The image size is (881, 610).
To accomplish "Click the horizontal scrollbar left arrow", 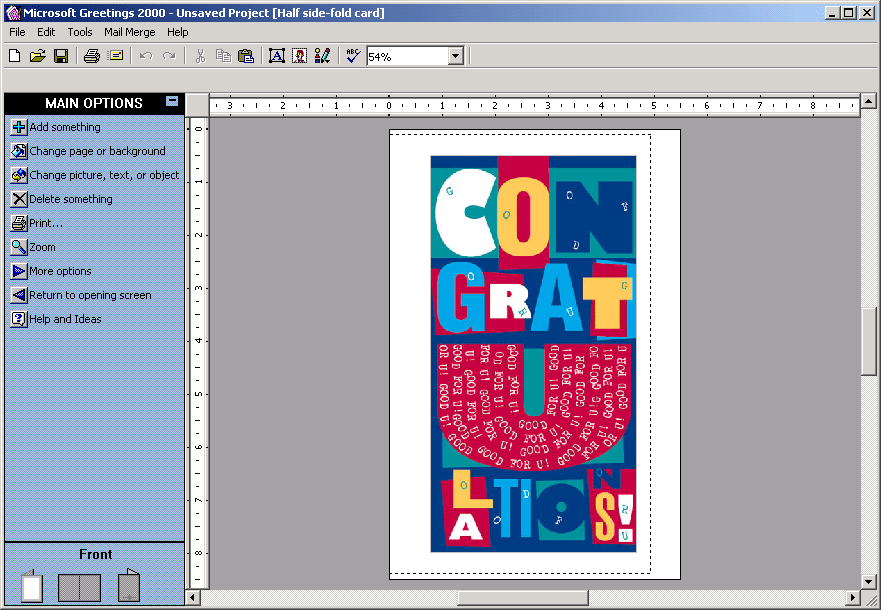I will pos(193,598).
